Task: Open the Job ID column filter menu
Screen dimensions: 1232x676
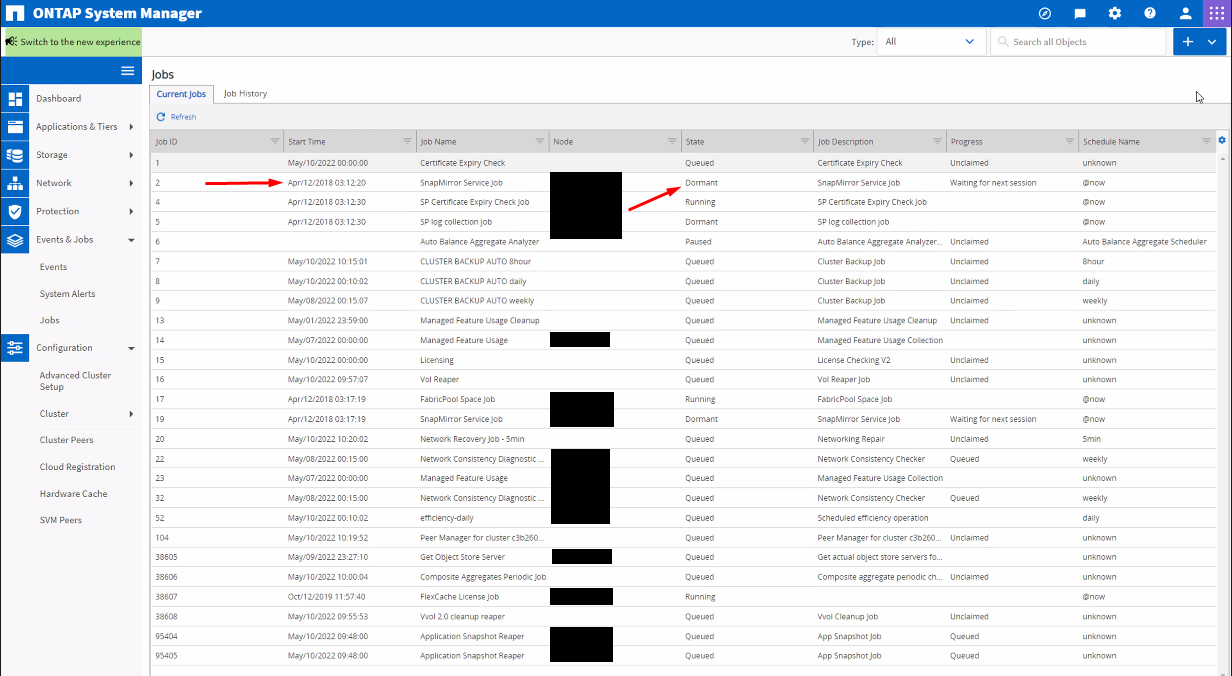Action: tap(275, 142)
